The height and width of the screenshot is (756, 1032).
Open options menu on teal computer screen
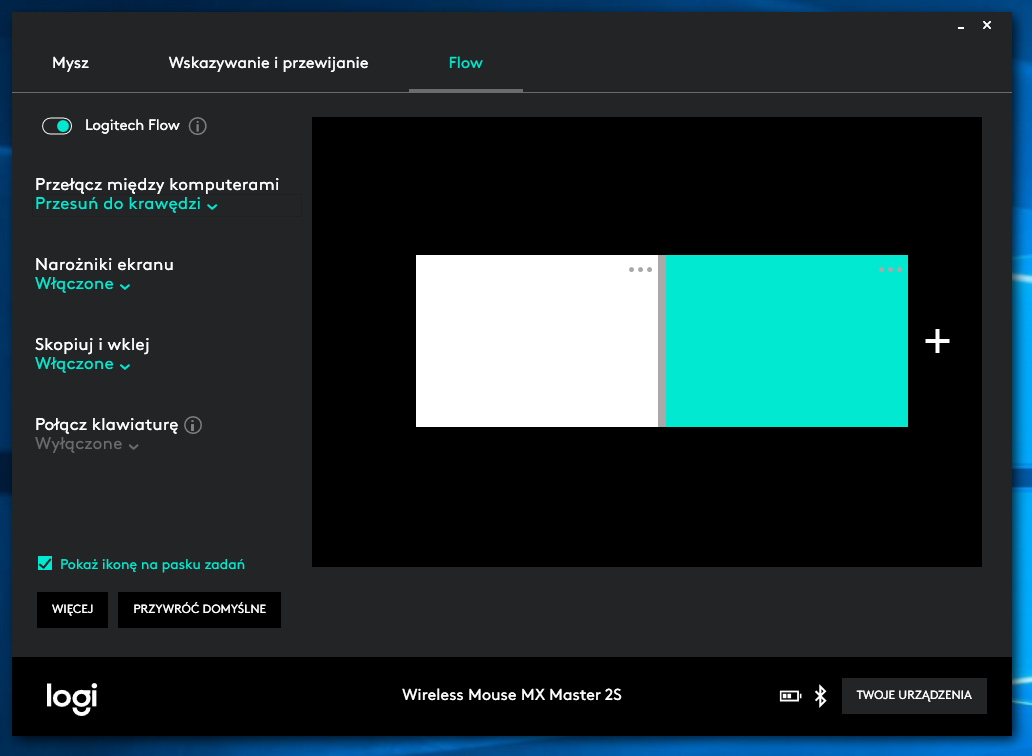tap(890, 270)
